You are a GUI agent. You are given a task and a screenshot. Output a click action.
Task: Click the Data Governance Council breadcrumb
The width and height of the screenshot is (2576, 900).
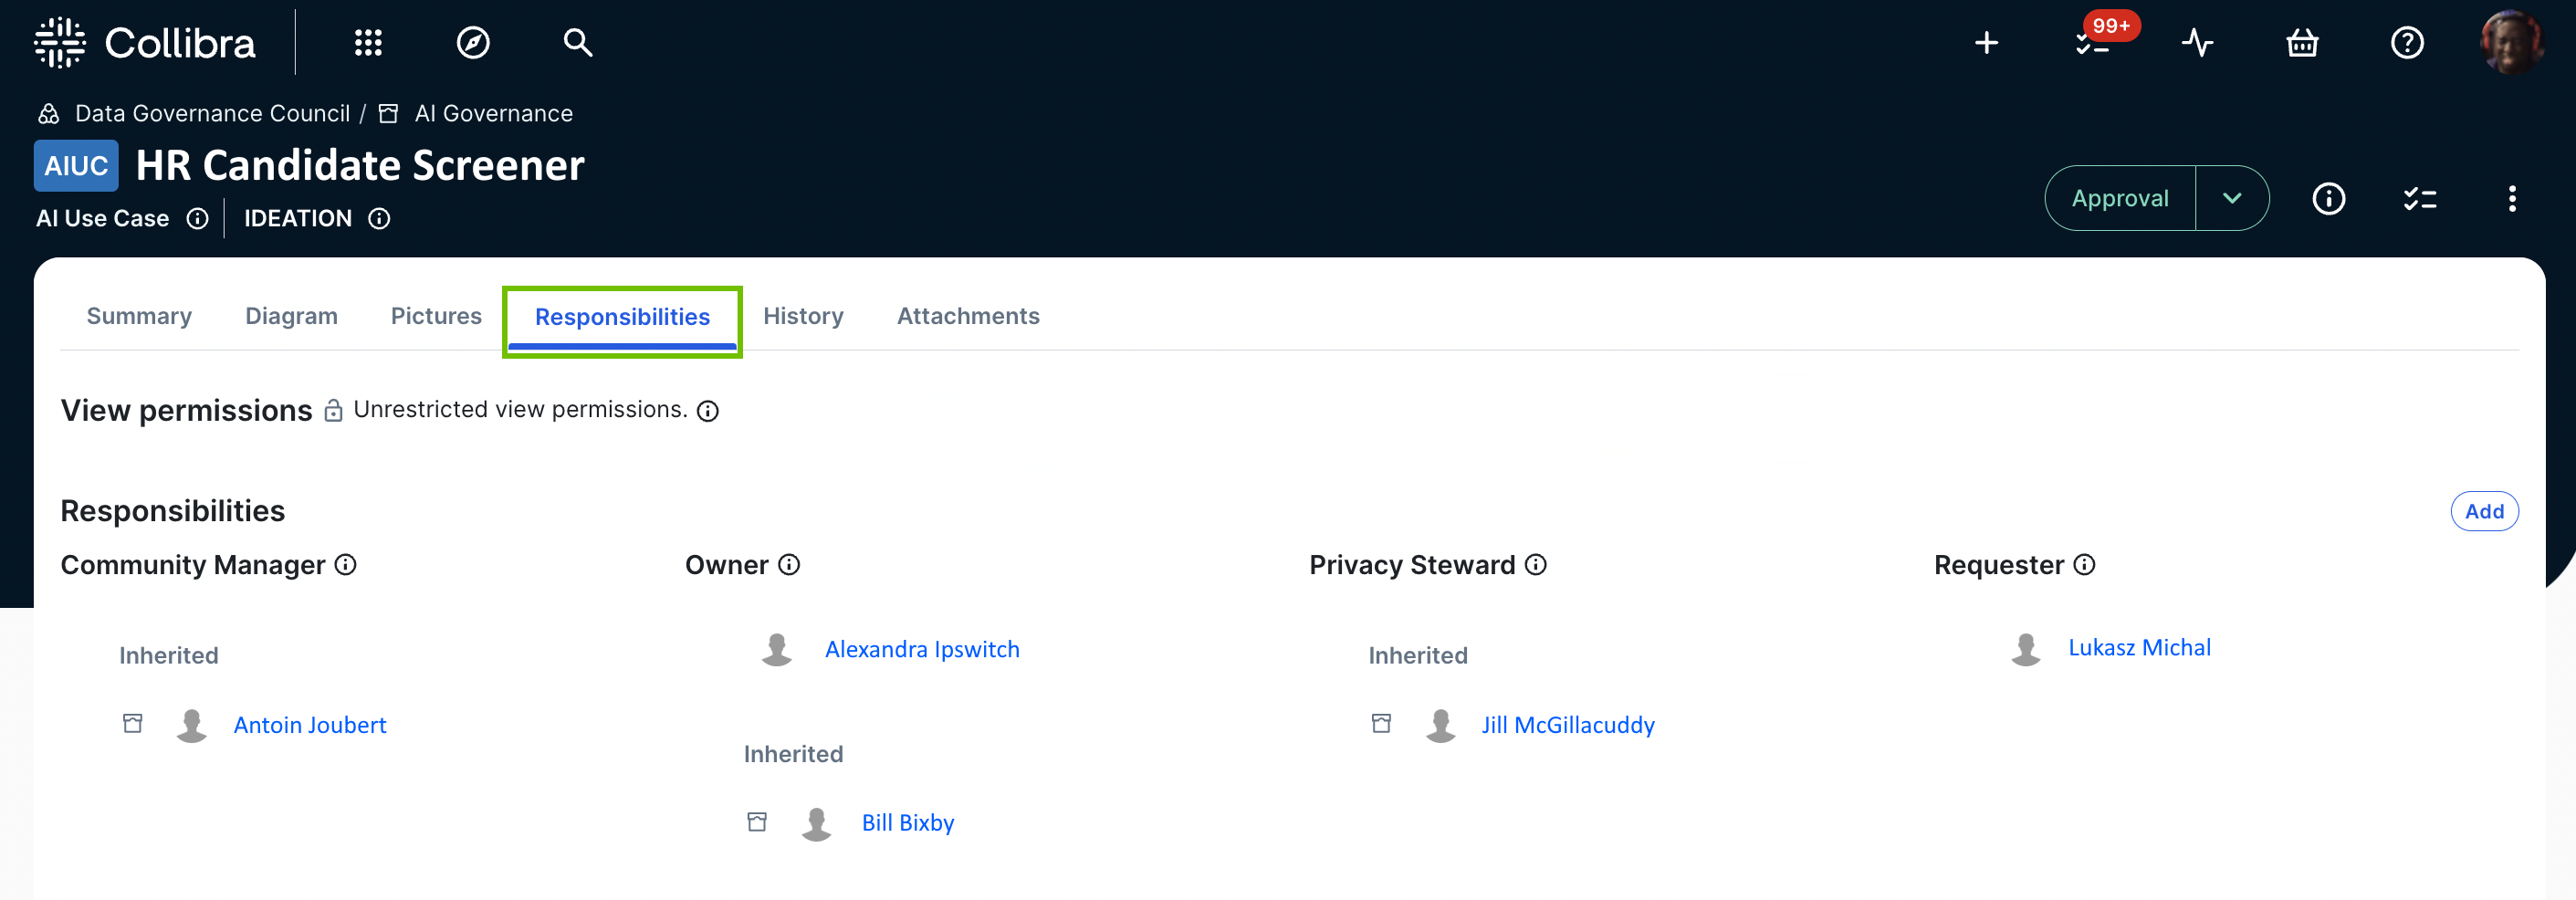pos(212,113)
